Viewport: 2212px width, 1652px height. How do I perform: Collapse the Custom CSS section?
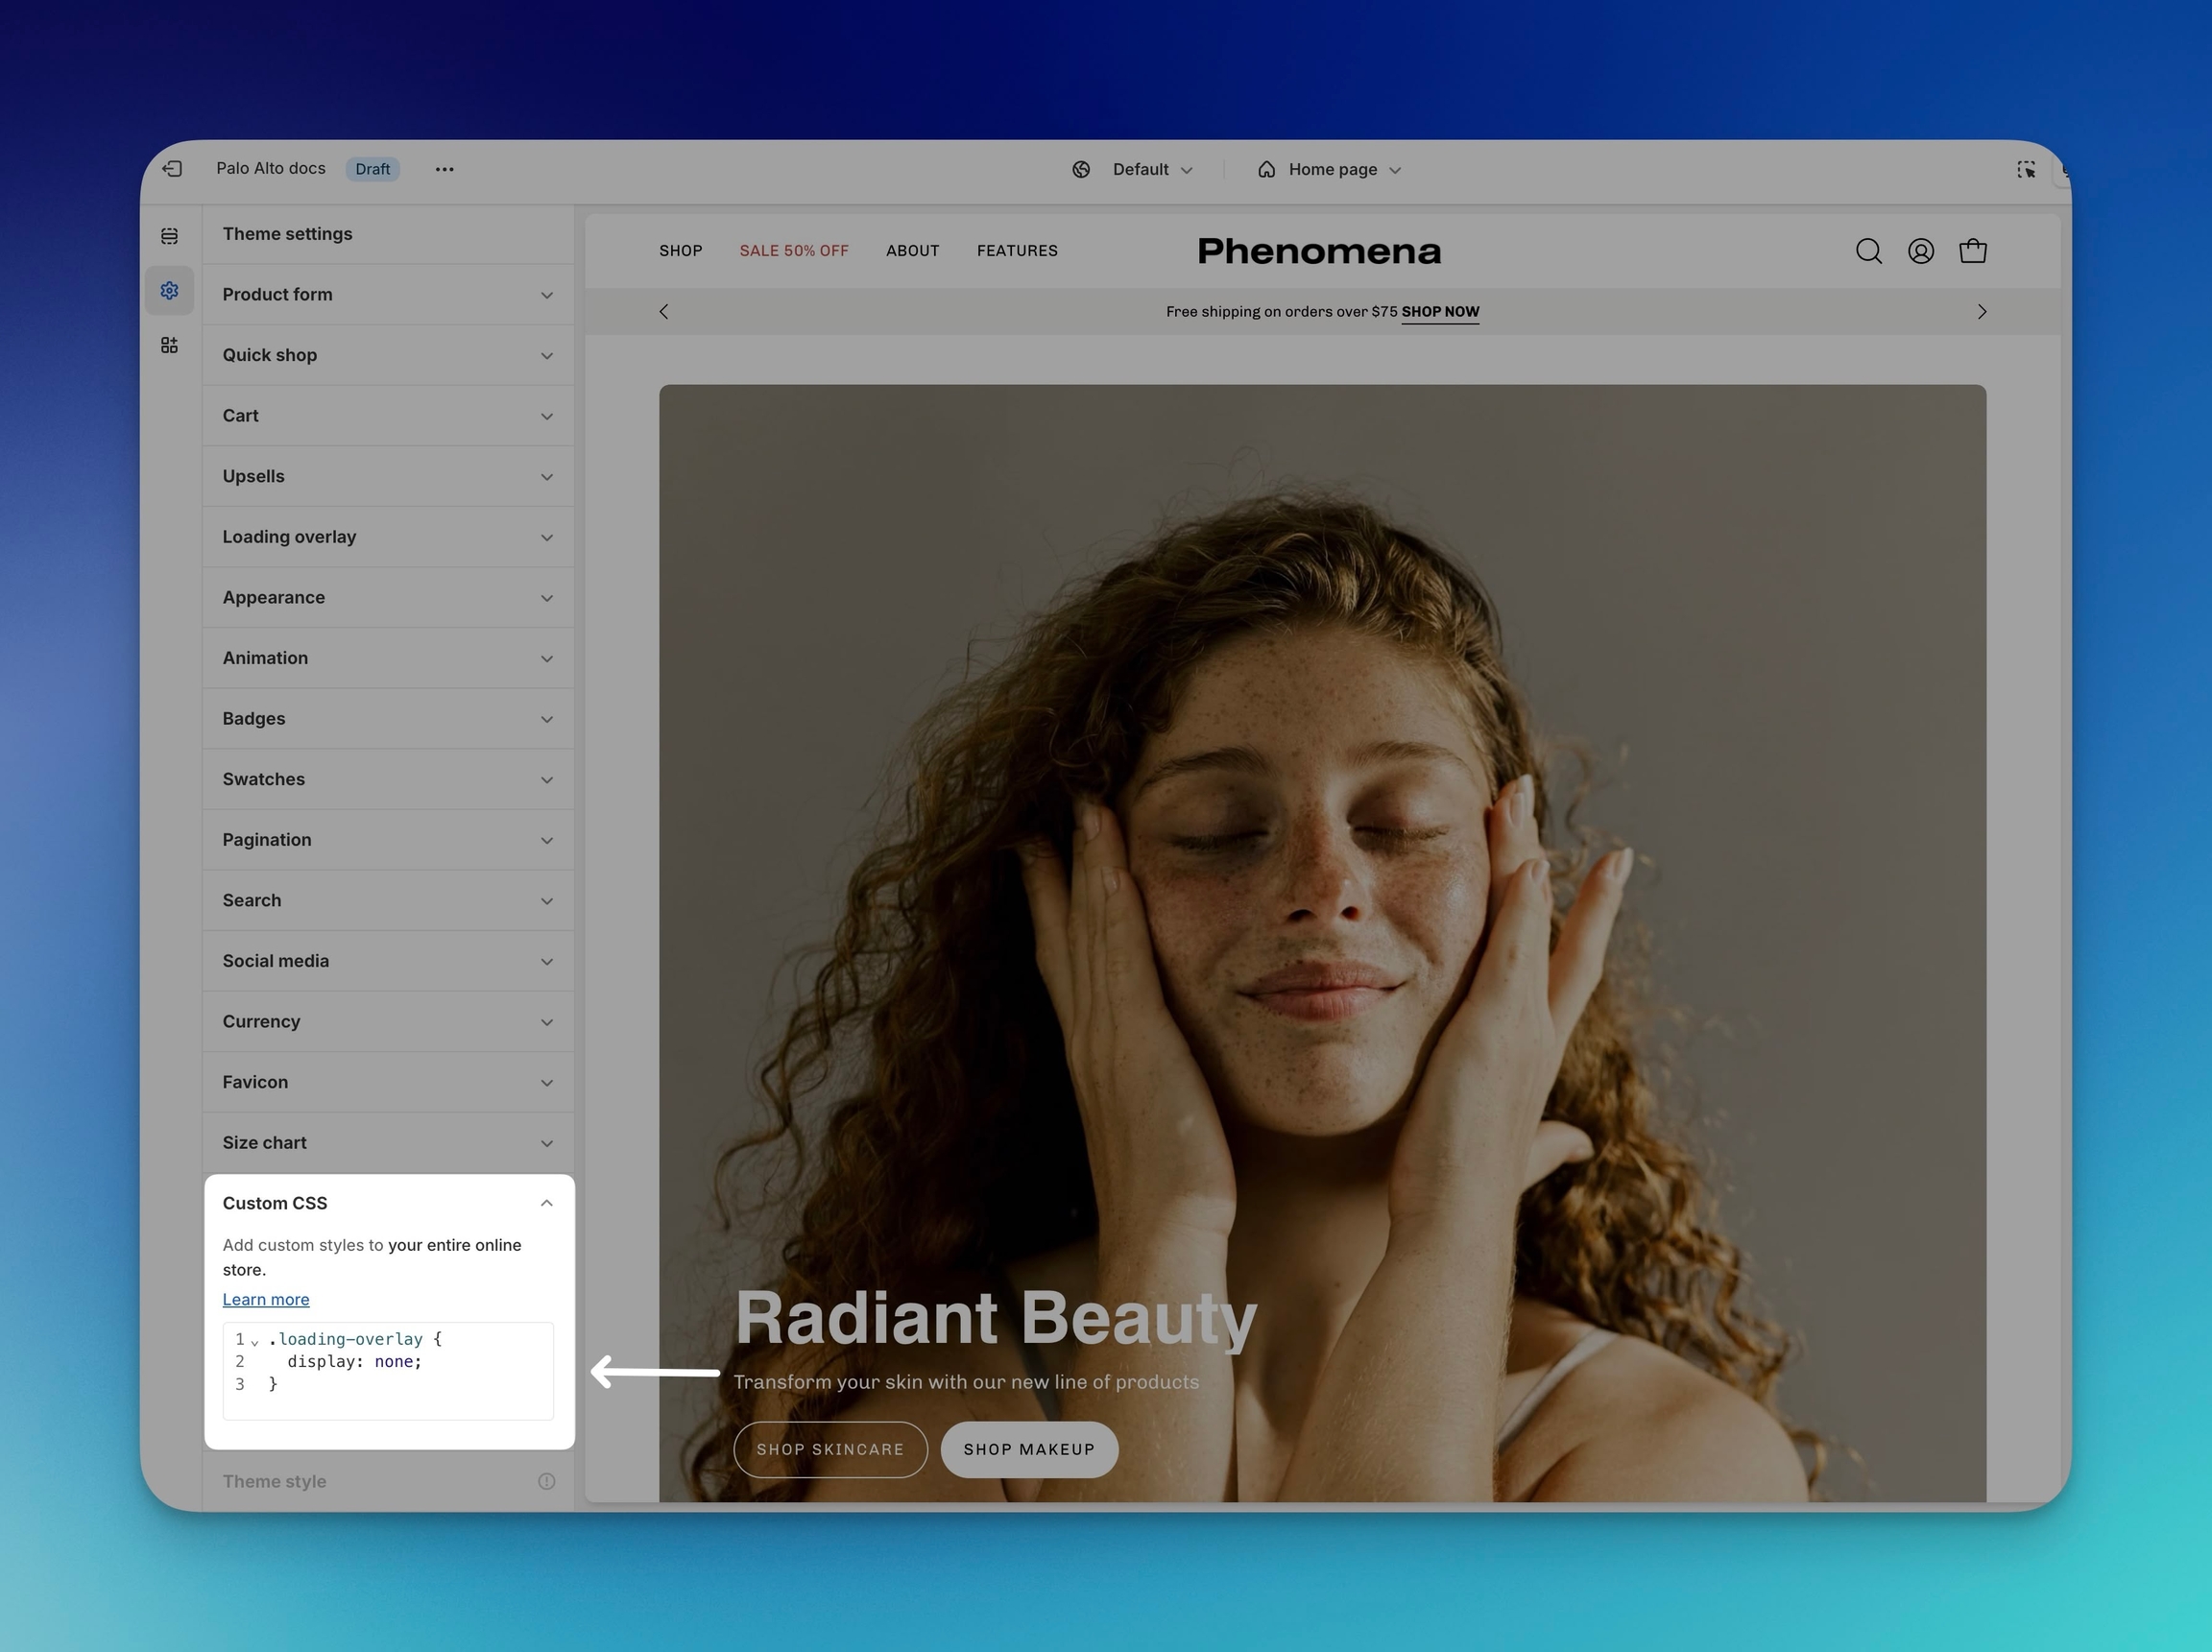546,1203
